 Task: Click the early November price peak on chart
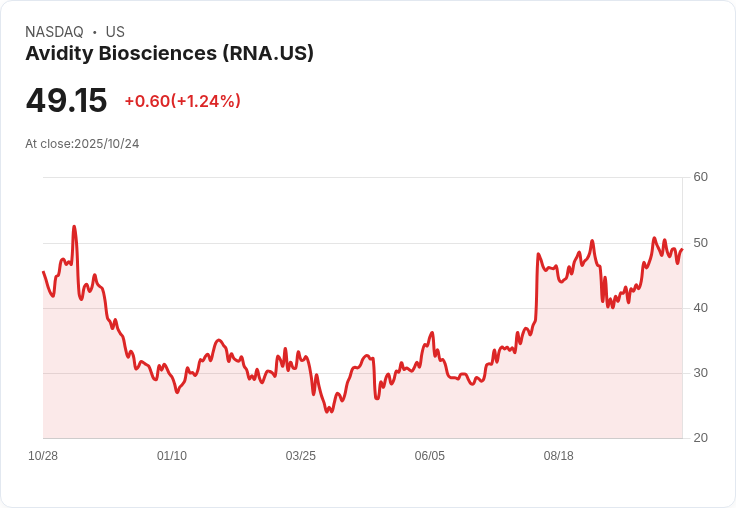(x=74, y=227)
